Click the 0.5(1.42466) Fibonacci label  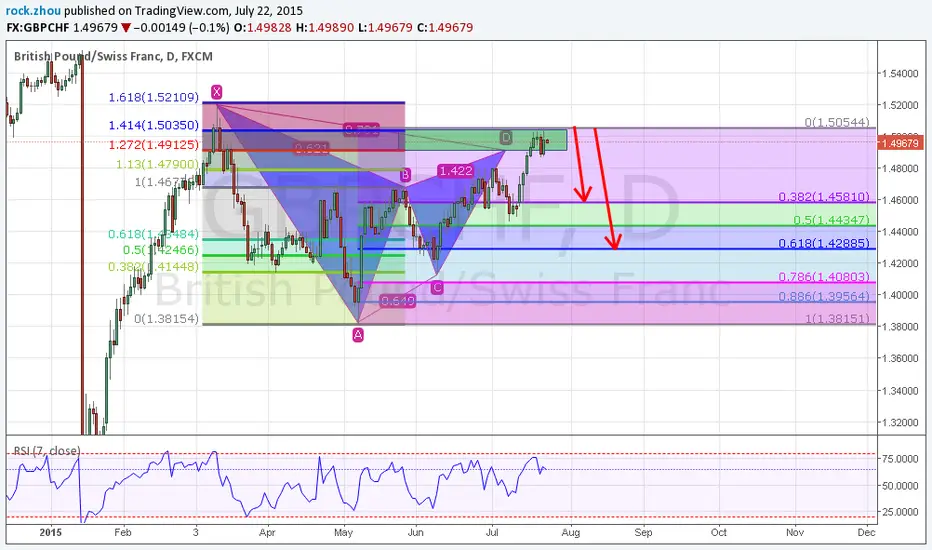[160, 250]
